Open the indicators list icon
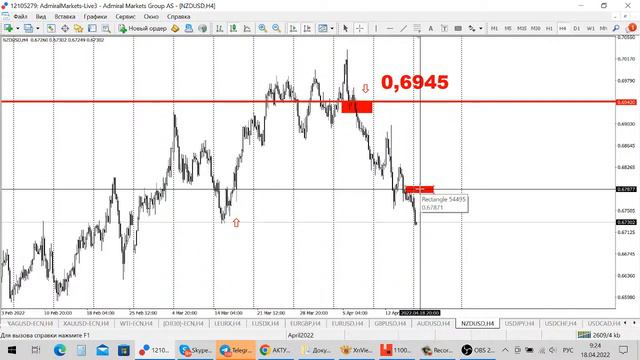 click(322, 28)
